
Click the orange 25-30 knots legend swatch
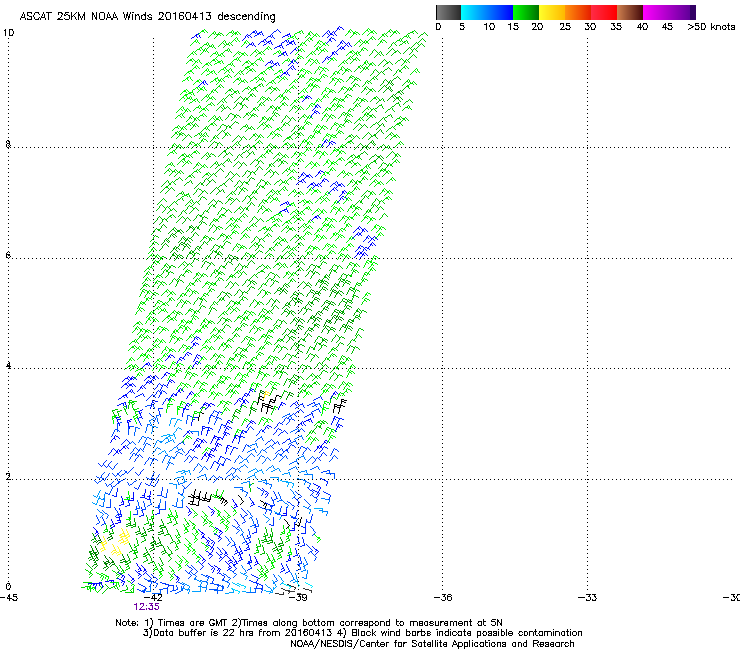[578, 12]
